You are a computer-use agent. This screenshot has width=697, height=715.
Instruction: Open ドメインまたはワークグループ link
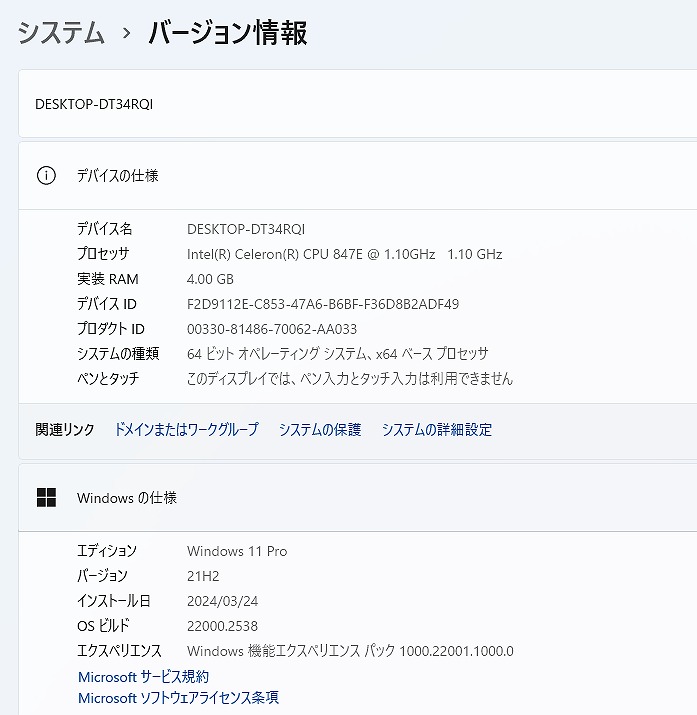(186, 430)
